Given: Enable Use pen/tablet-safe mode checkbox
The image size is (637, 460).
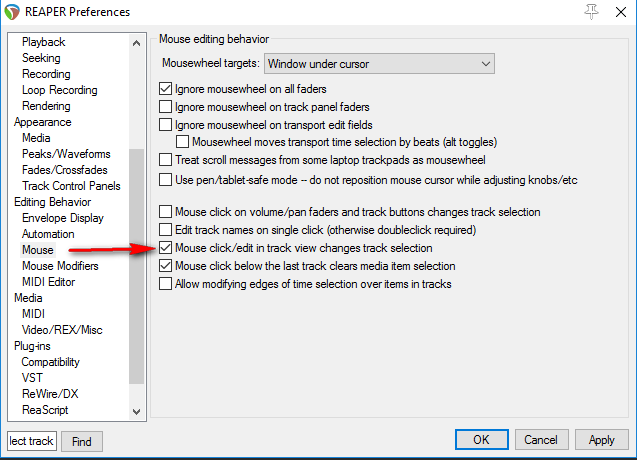Looking at the screenshot, I should (x=165, y=180).
